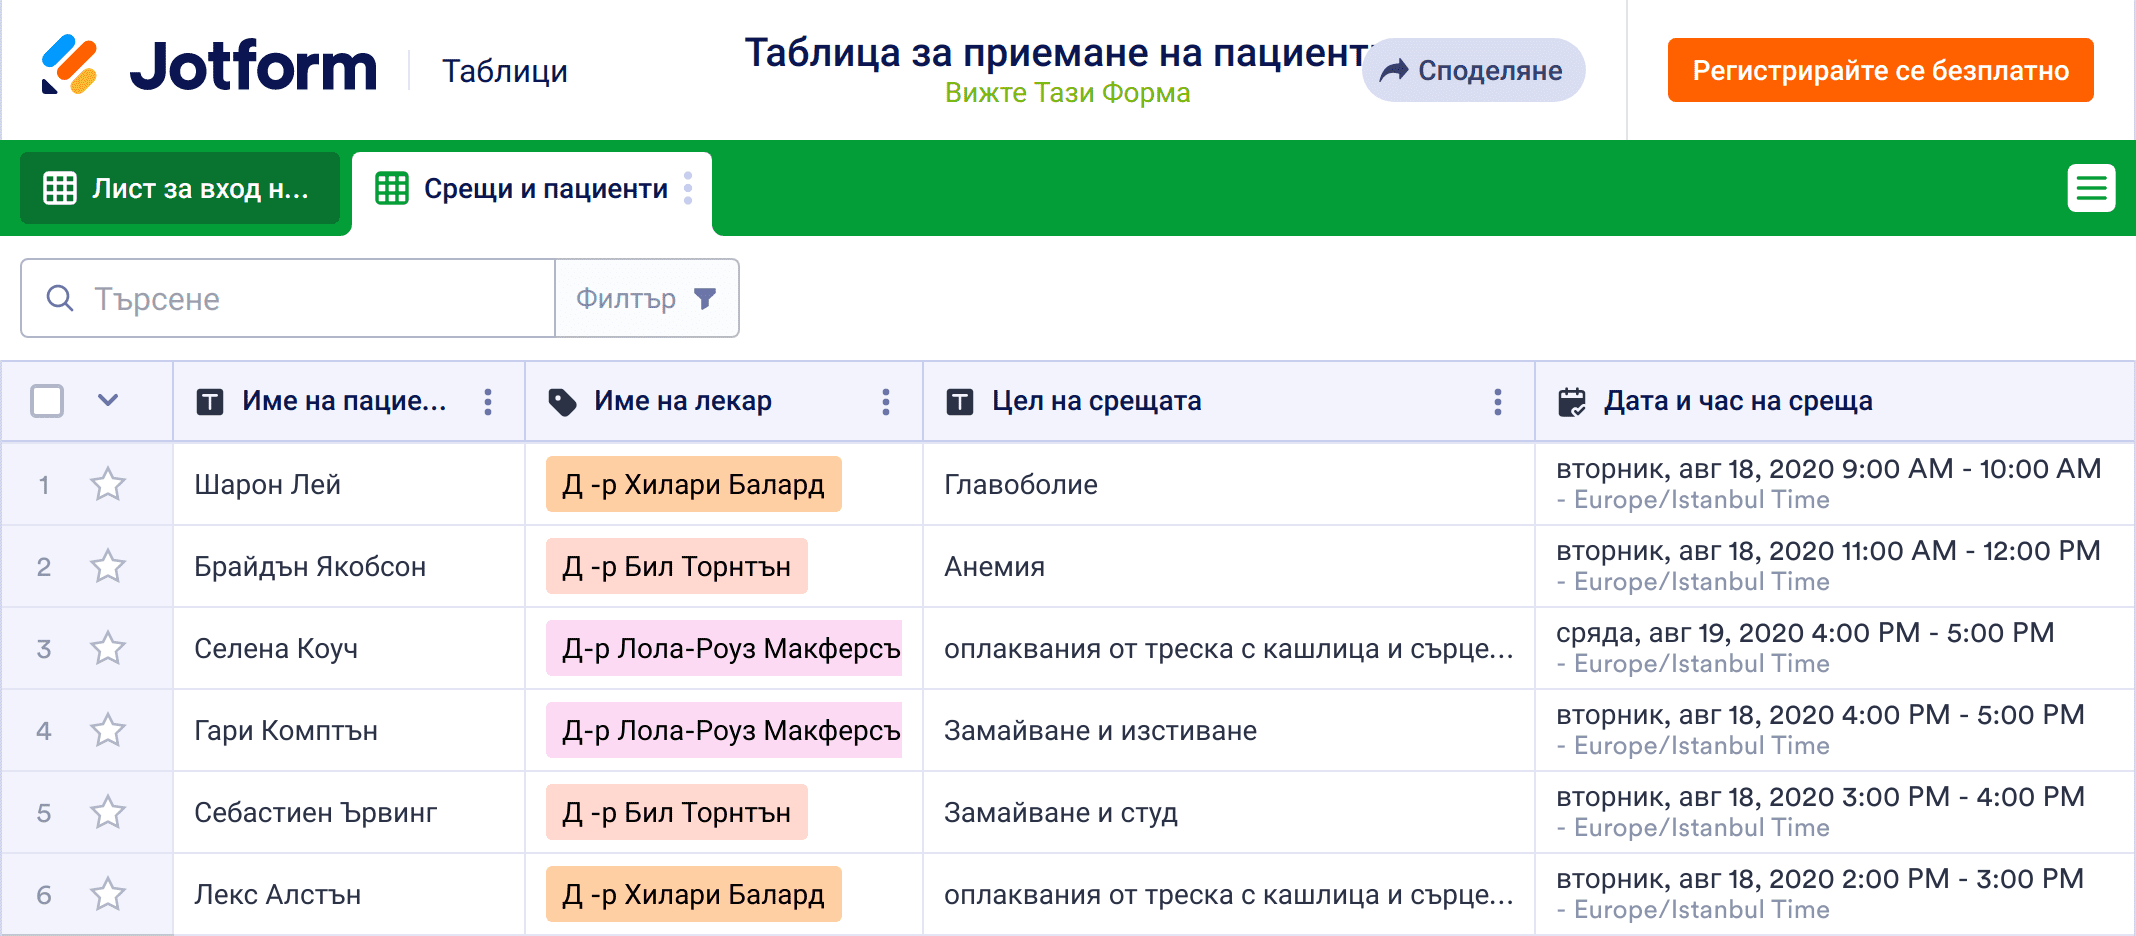This screenshot has height=936, width=2136.
Task: Open Име на лекар column options menu
Action: tap(885, 402)
